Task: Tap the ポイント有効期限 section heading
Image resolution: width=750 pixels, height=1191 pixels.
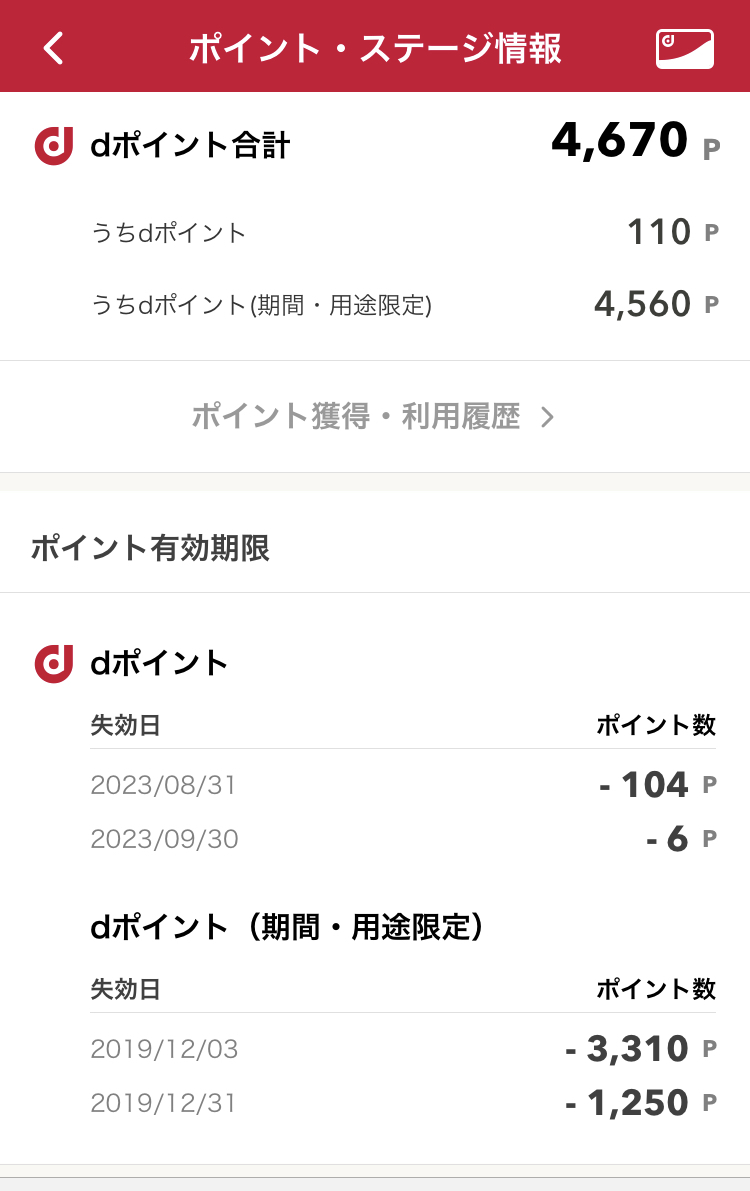Action: 150,548
